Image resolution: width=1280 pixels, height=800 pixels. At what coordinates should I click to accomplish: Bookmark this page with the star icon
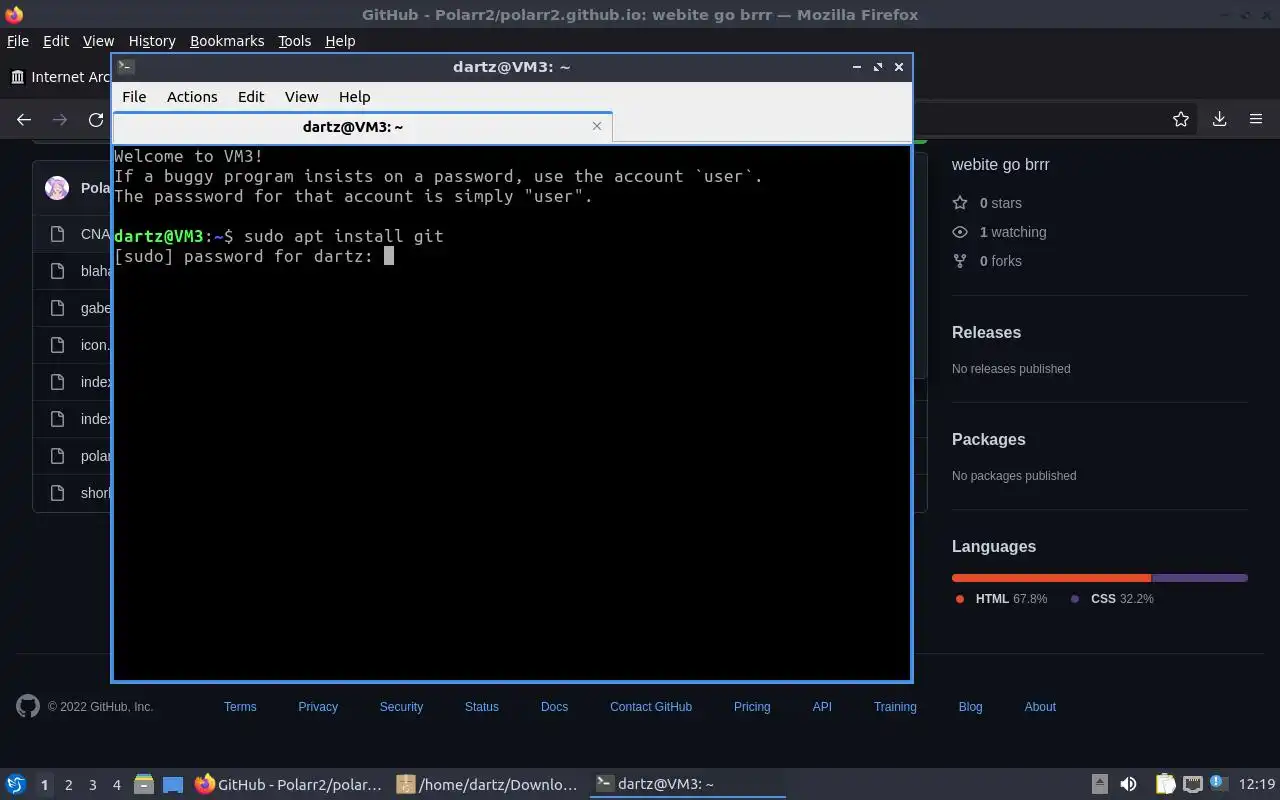point(1181,119)
